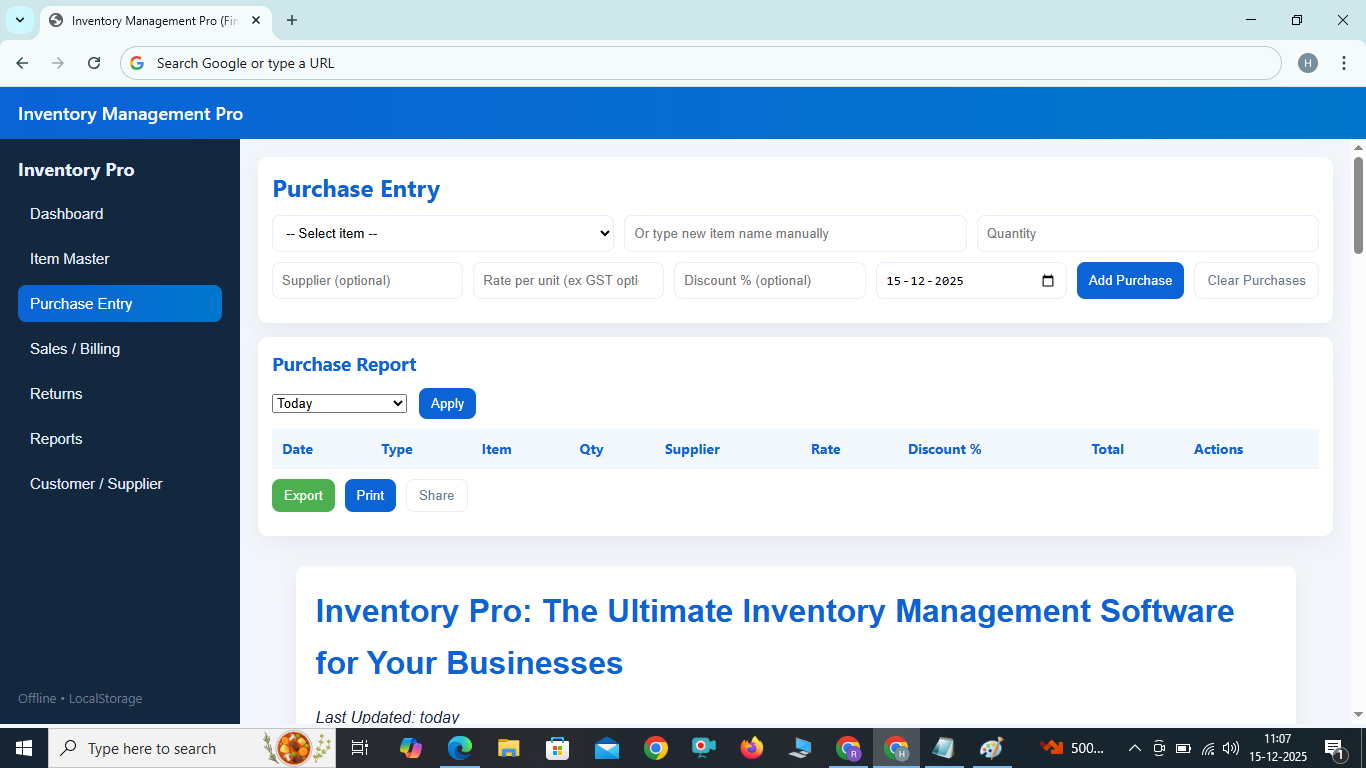Viewport: 1366px width, 768px height.
Task: Switch to the Dashboard section
Action: click(x=67, y=213)
